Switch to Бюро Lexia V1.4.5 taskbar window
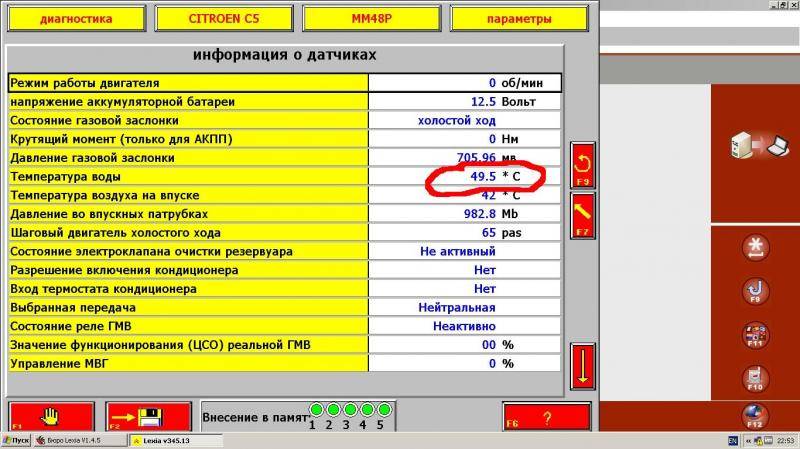The image size is (800, 449). click(x=79, y=440)
